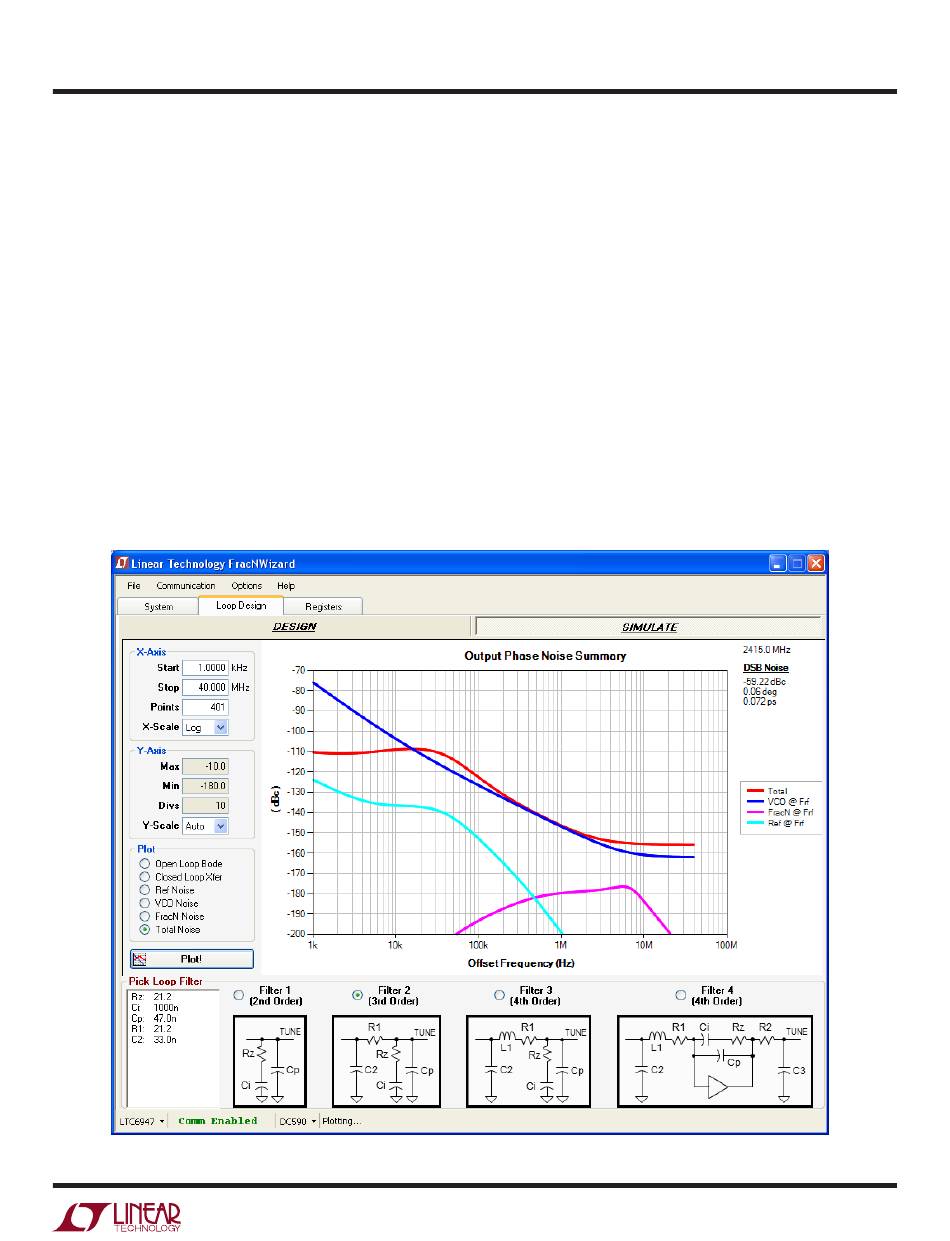Click the red Total legend swatch
950x1241 pixels.
[x=754, y=791]
